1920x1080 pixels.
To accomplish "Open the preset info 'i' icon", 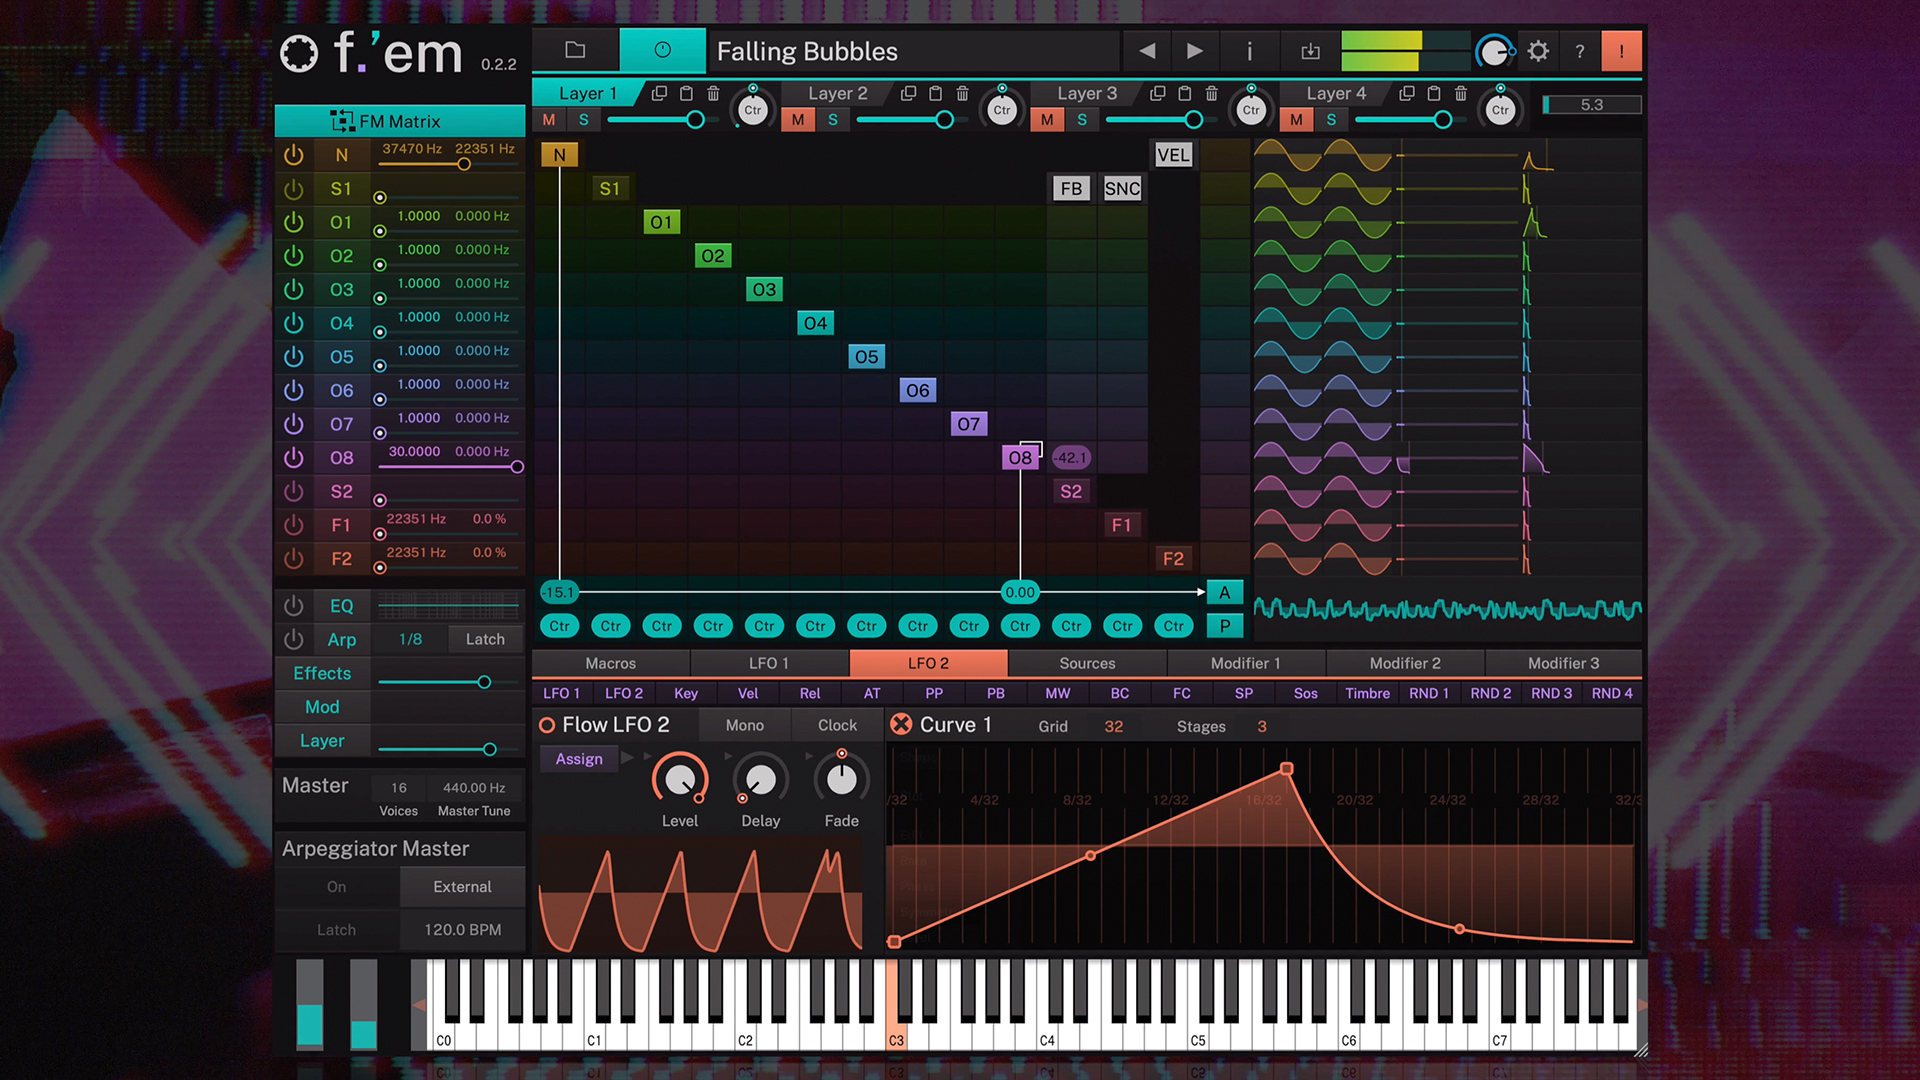I will pos(1249,51).
